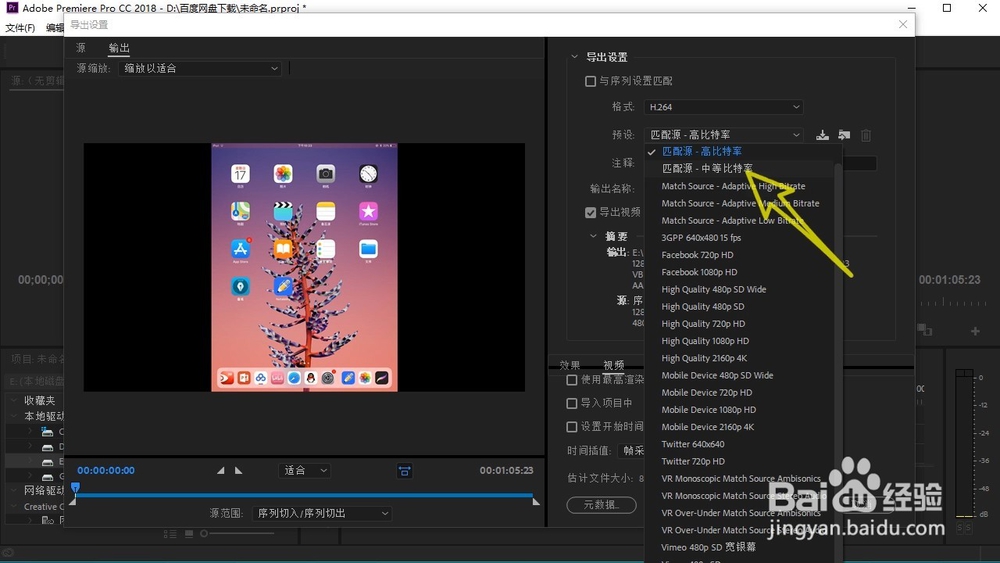The height and width of the screenshot is (563, 1000).
Task: Click the set in point triangle icon
Action: (x=221, y=471)
